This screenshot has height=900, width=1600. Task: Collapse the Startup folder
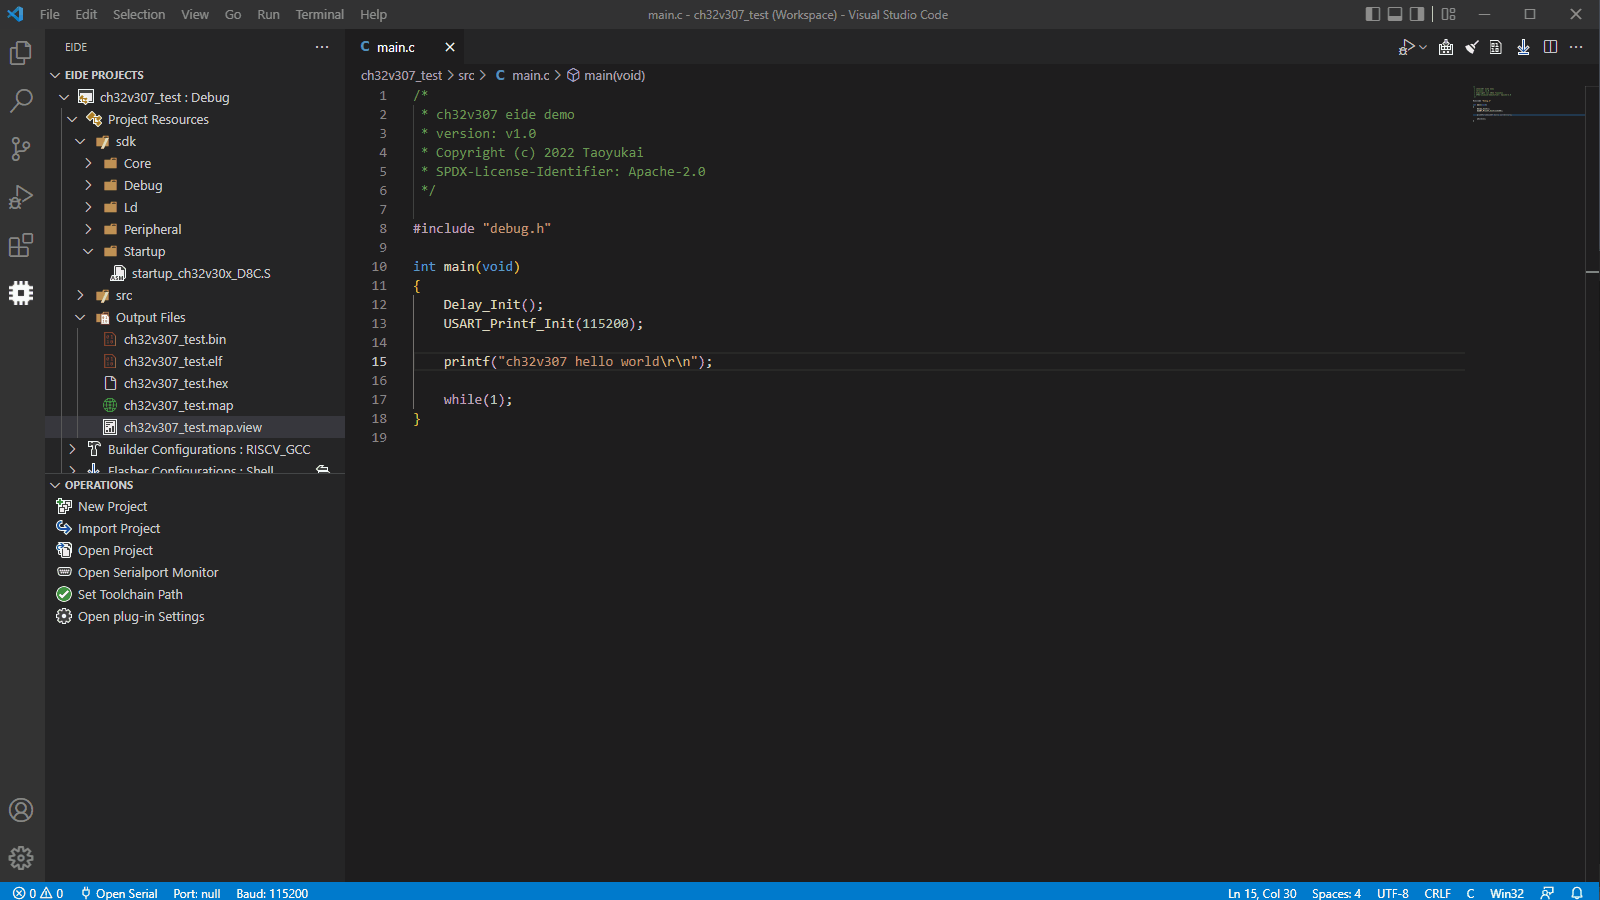pyautogui.click(x=88, y=251)
